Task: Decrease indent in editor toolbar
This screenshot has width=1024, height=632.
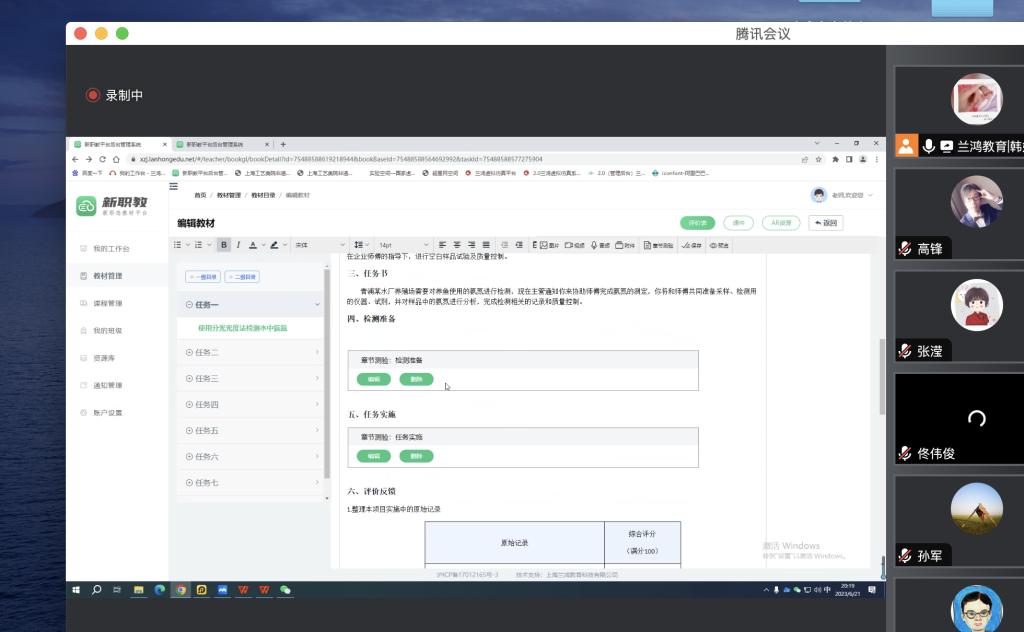Action: [x=504, y=245]
